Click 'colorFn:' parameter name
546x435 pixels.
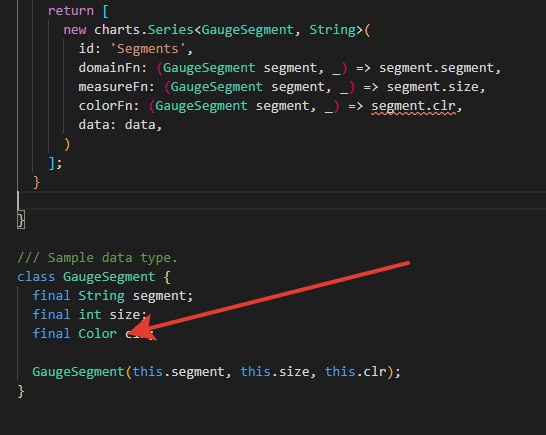click(109, 106)
